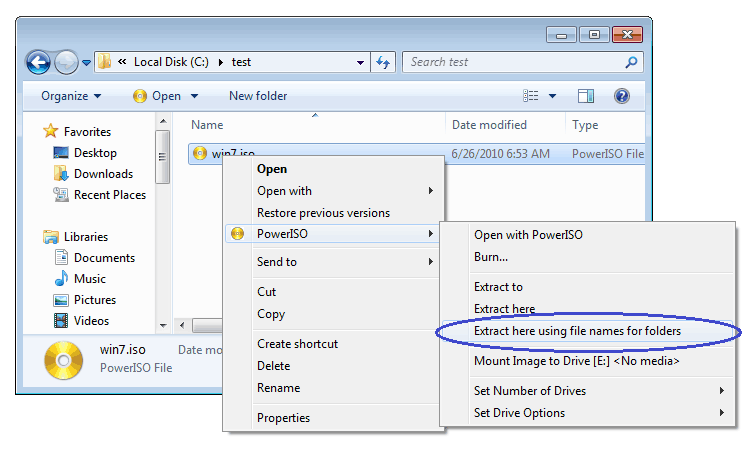Click the date 6/26/2010 6:53 AM cell
This screenshot has height=450, width=750.
[501, 154]
